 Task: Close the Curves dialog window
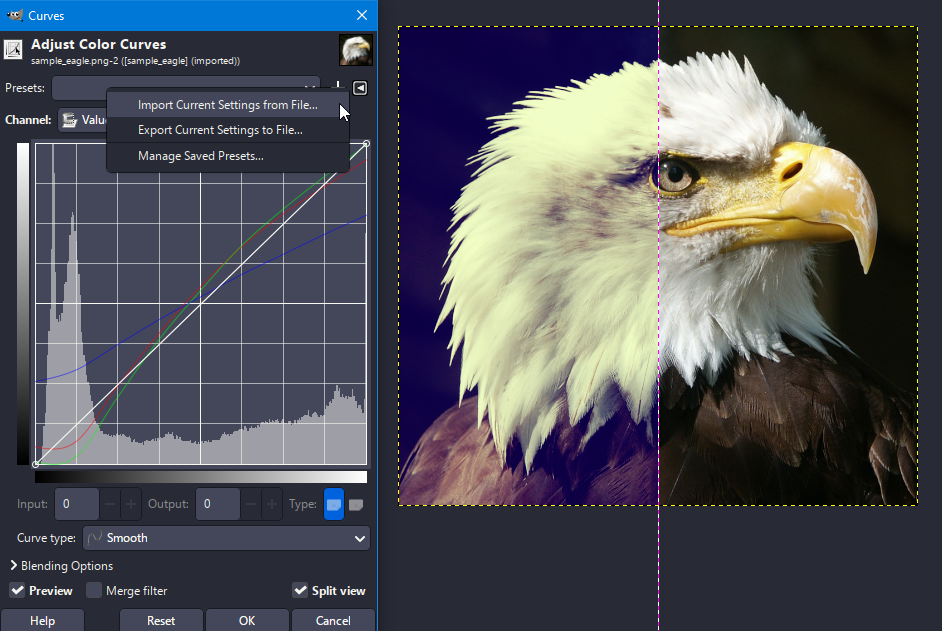pos(362,15)
